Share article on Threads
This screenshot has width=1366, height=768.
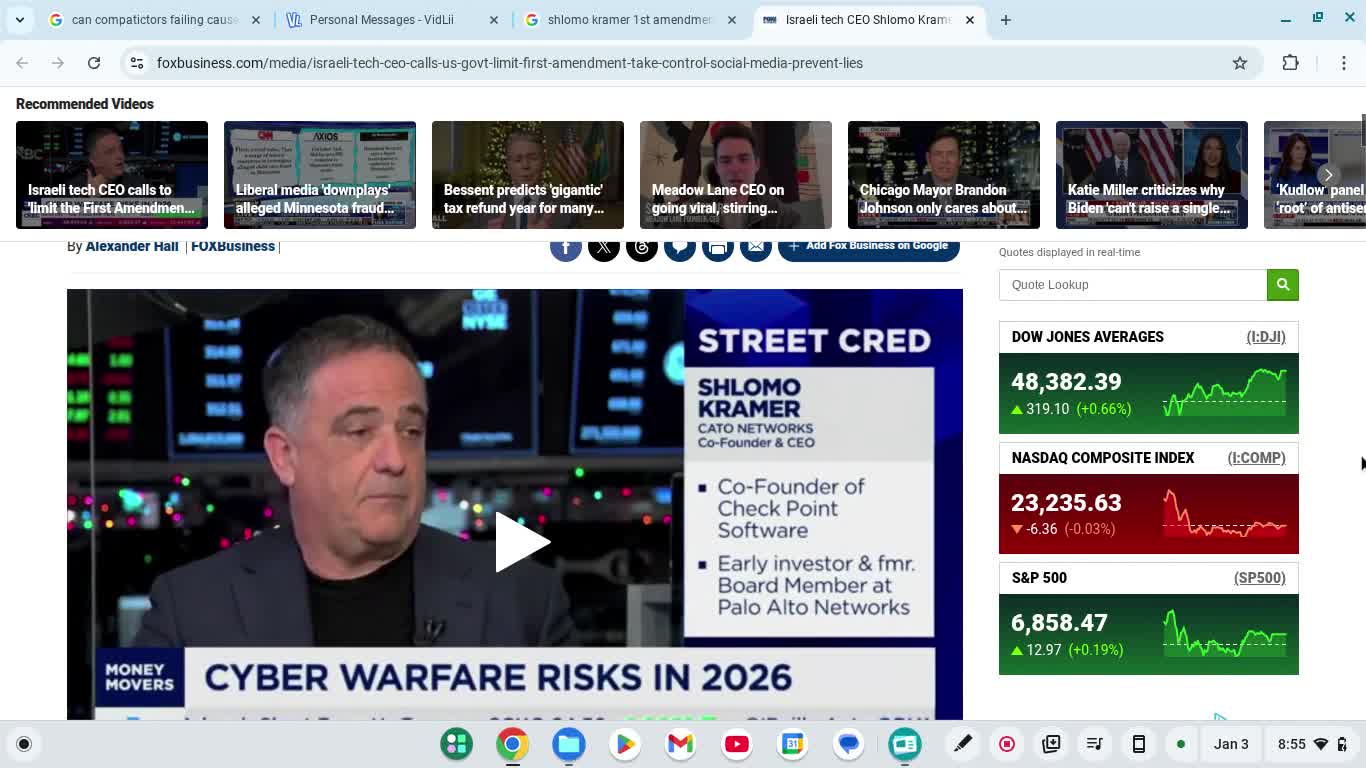tap(641, 247)
